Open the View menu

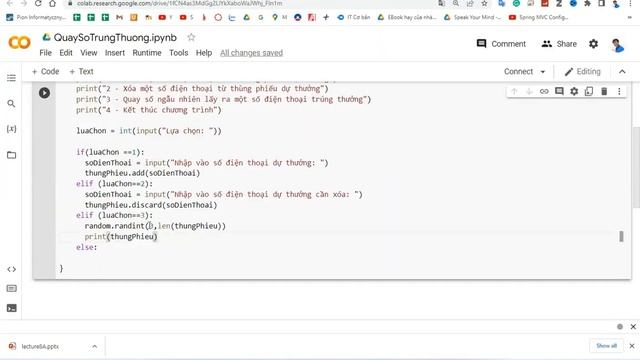(x=89, y=53)
